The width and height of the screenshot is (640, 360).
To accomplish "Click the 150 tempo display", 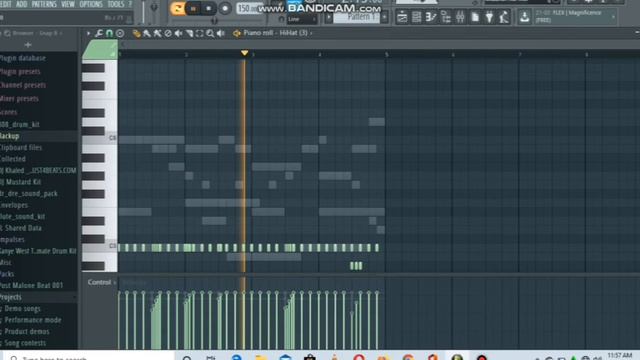I will [x=249, y=8].
